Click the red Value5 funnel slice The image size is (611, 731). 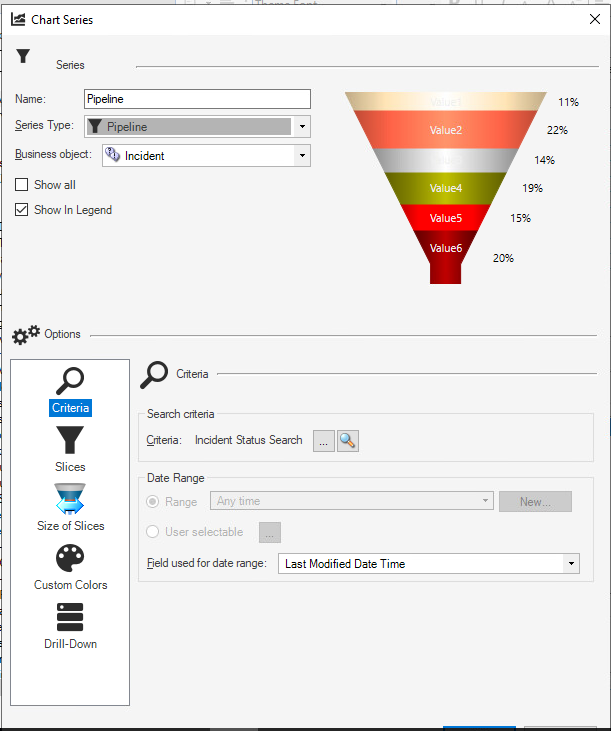pyautogui.click(x=446, y=218)
